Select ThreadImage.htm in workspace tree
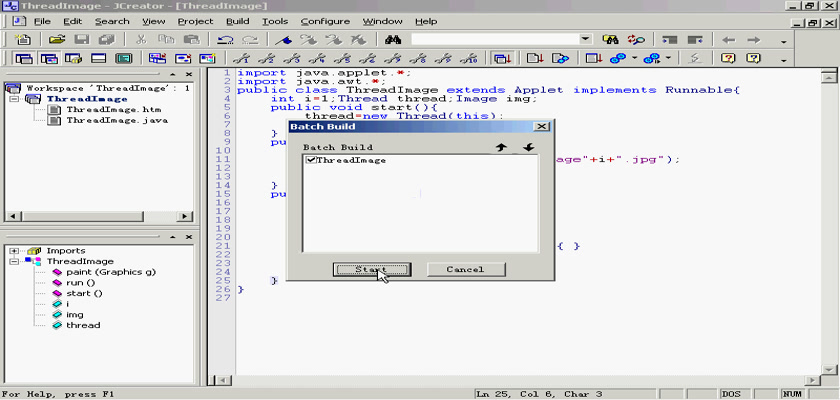840x400 pixels. click(114, 110)
